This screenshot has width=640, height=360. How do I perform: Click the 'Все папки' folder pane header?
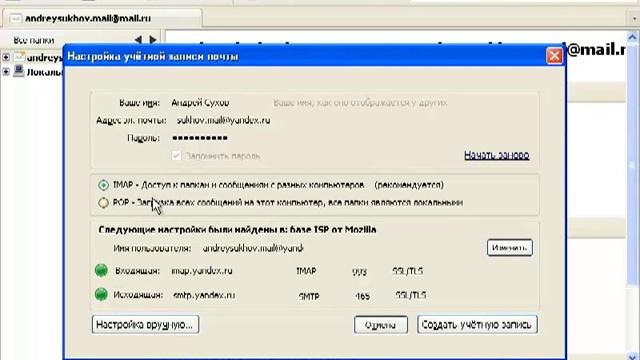coord(33,40)
